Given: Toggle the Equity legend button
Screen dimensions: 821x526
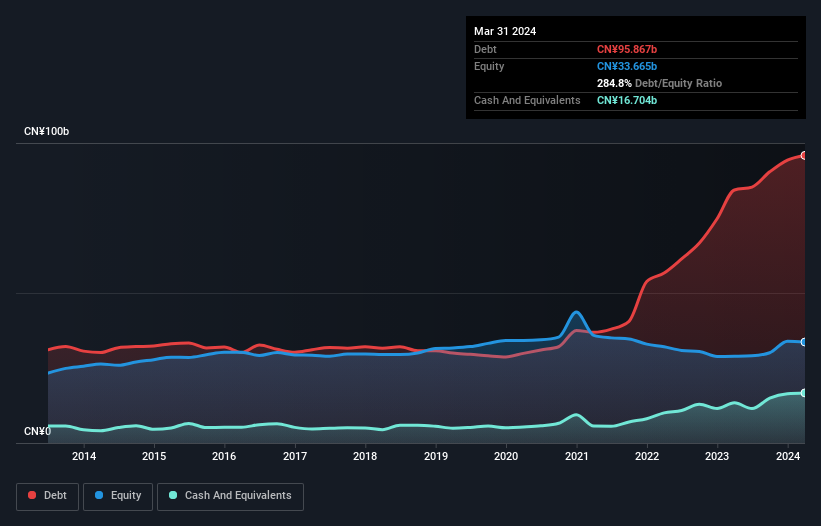Looking at the screenshot, I should [118, 496].
